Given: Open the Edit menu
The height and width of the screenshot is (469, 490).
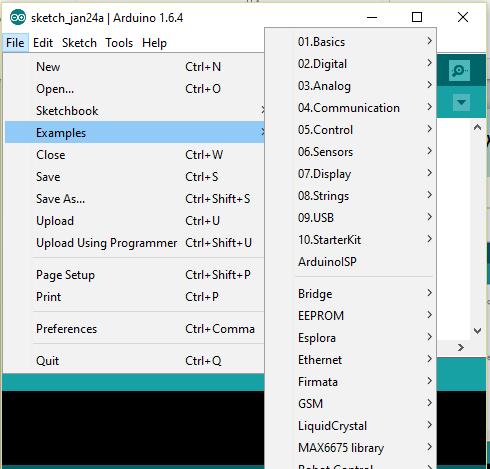Looking at the screenshot, I should coord(43,43).
